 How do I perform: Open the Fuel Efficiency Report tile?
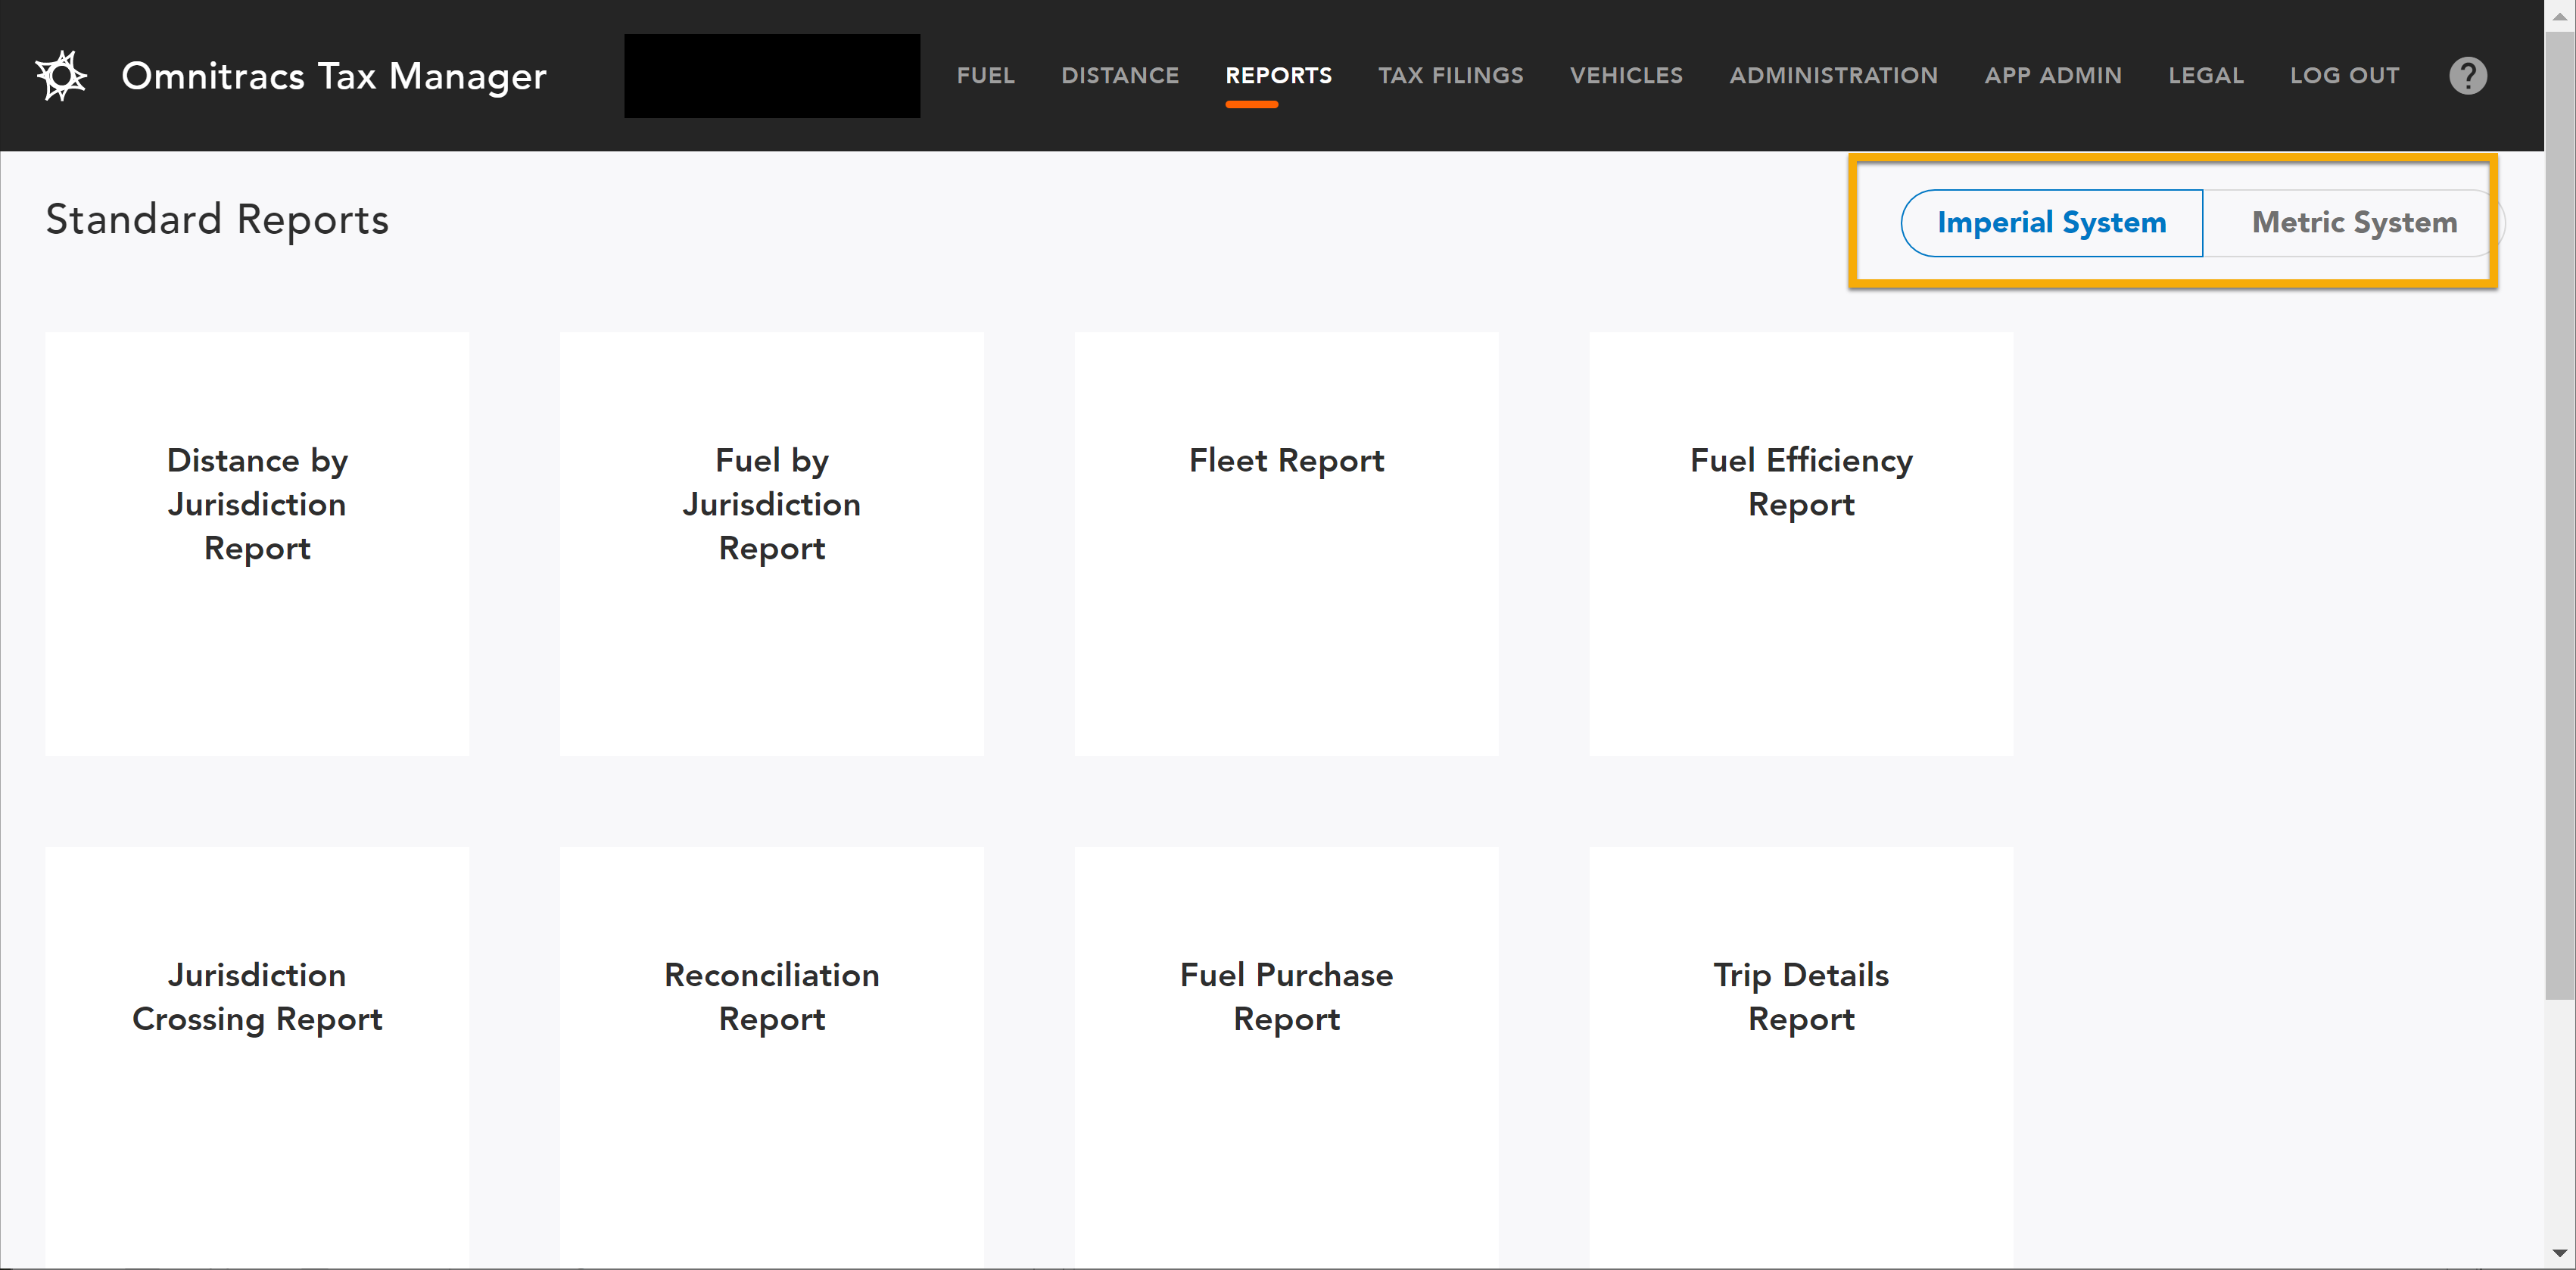[1800, 543]
